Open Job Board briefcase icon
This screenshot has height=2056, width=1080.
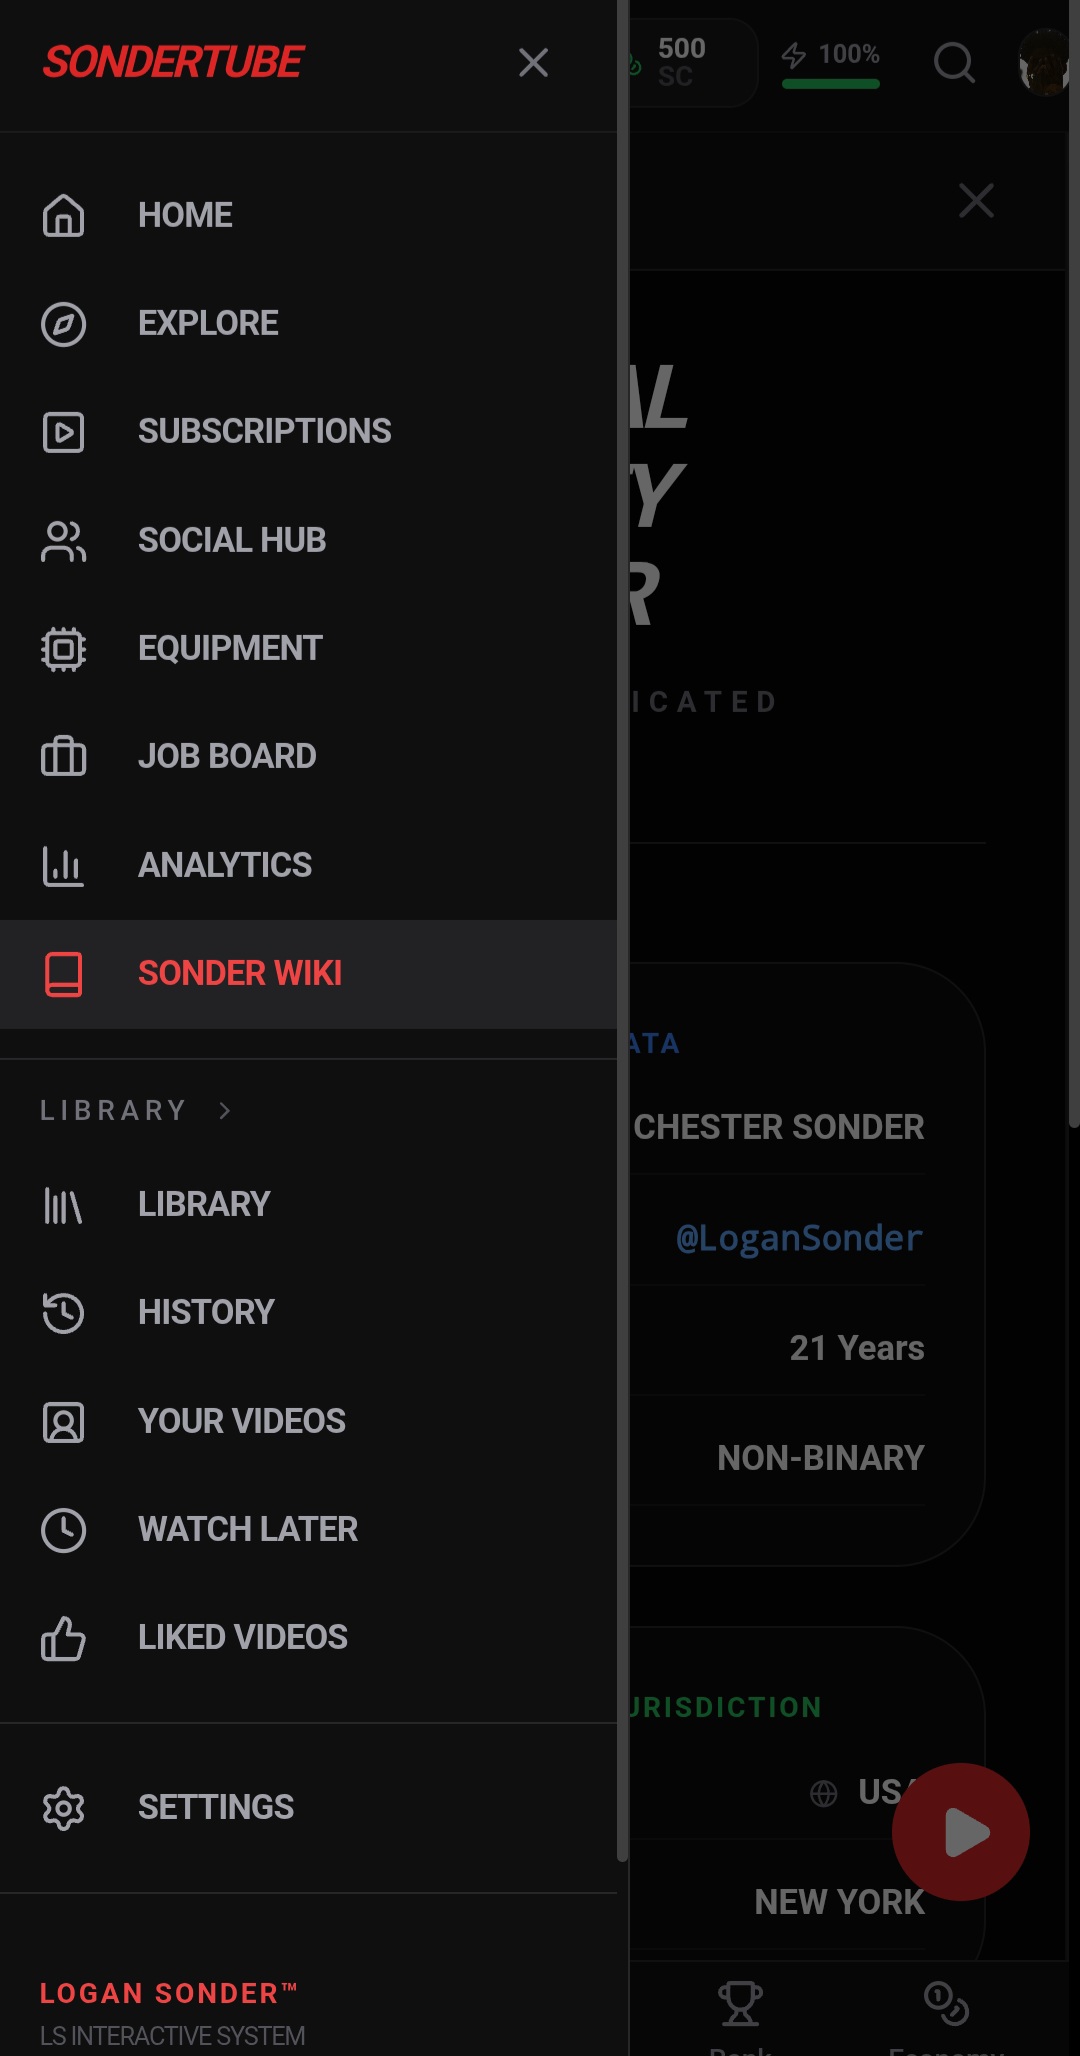63,756
